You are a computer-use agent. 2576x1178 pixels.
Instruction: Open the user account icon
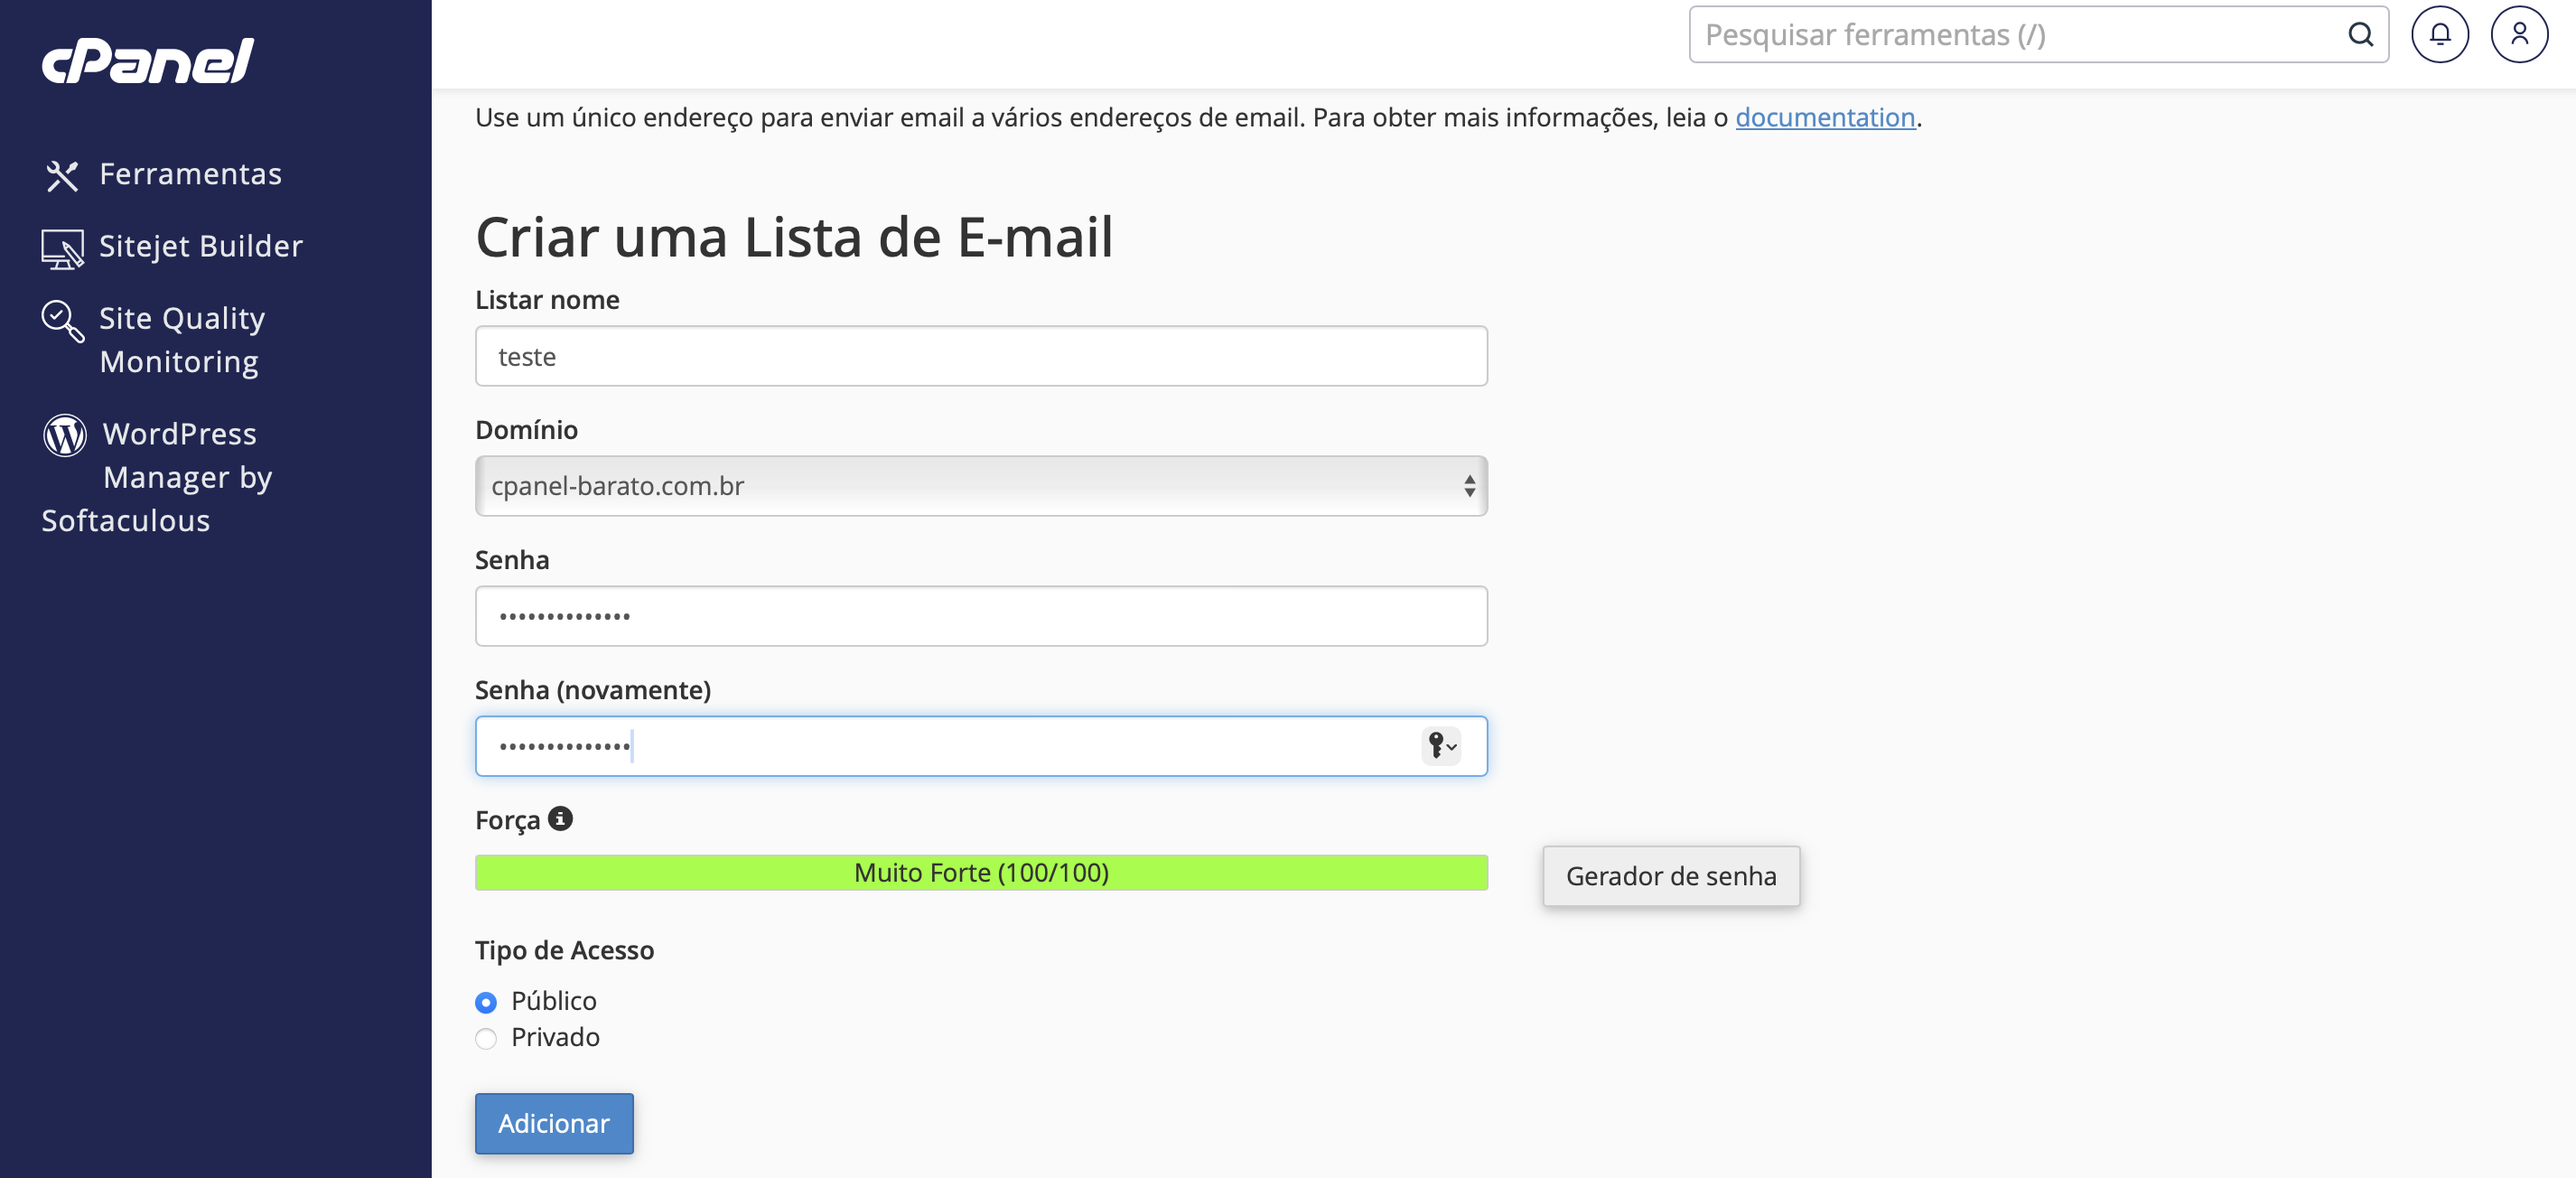pyautogui.click(x=2519, y=35)
